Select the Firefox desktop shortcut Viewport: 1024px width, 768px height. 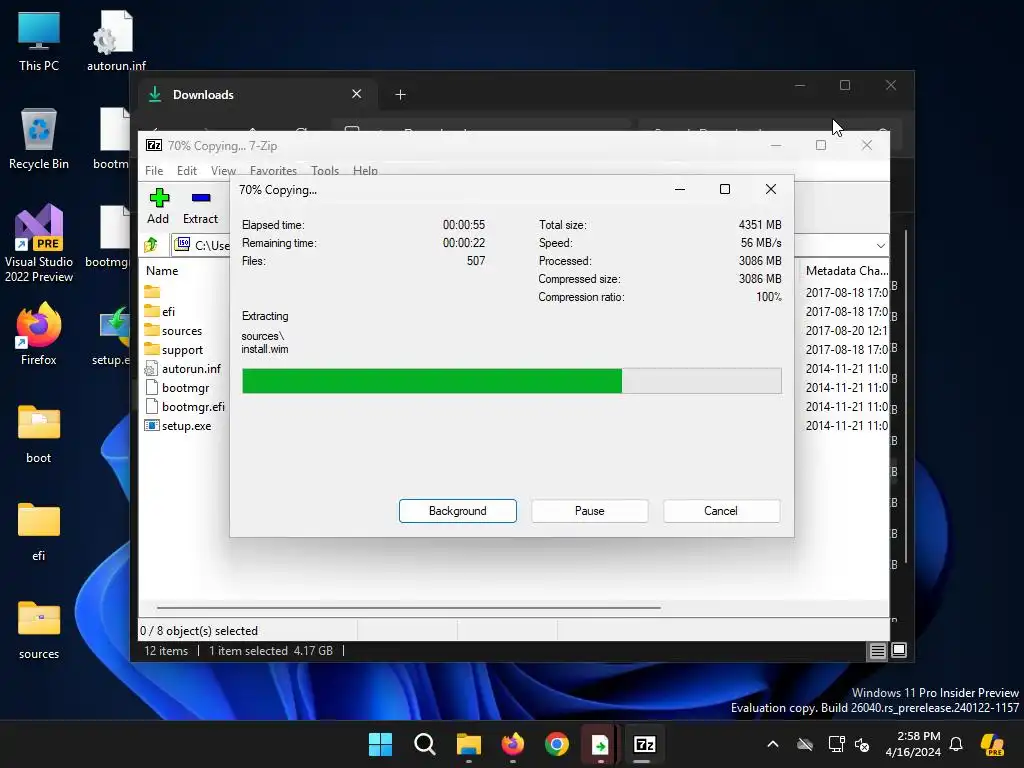click(x=39, y=334)
